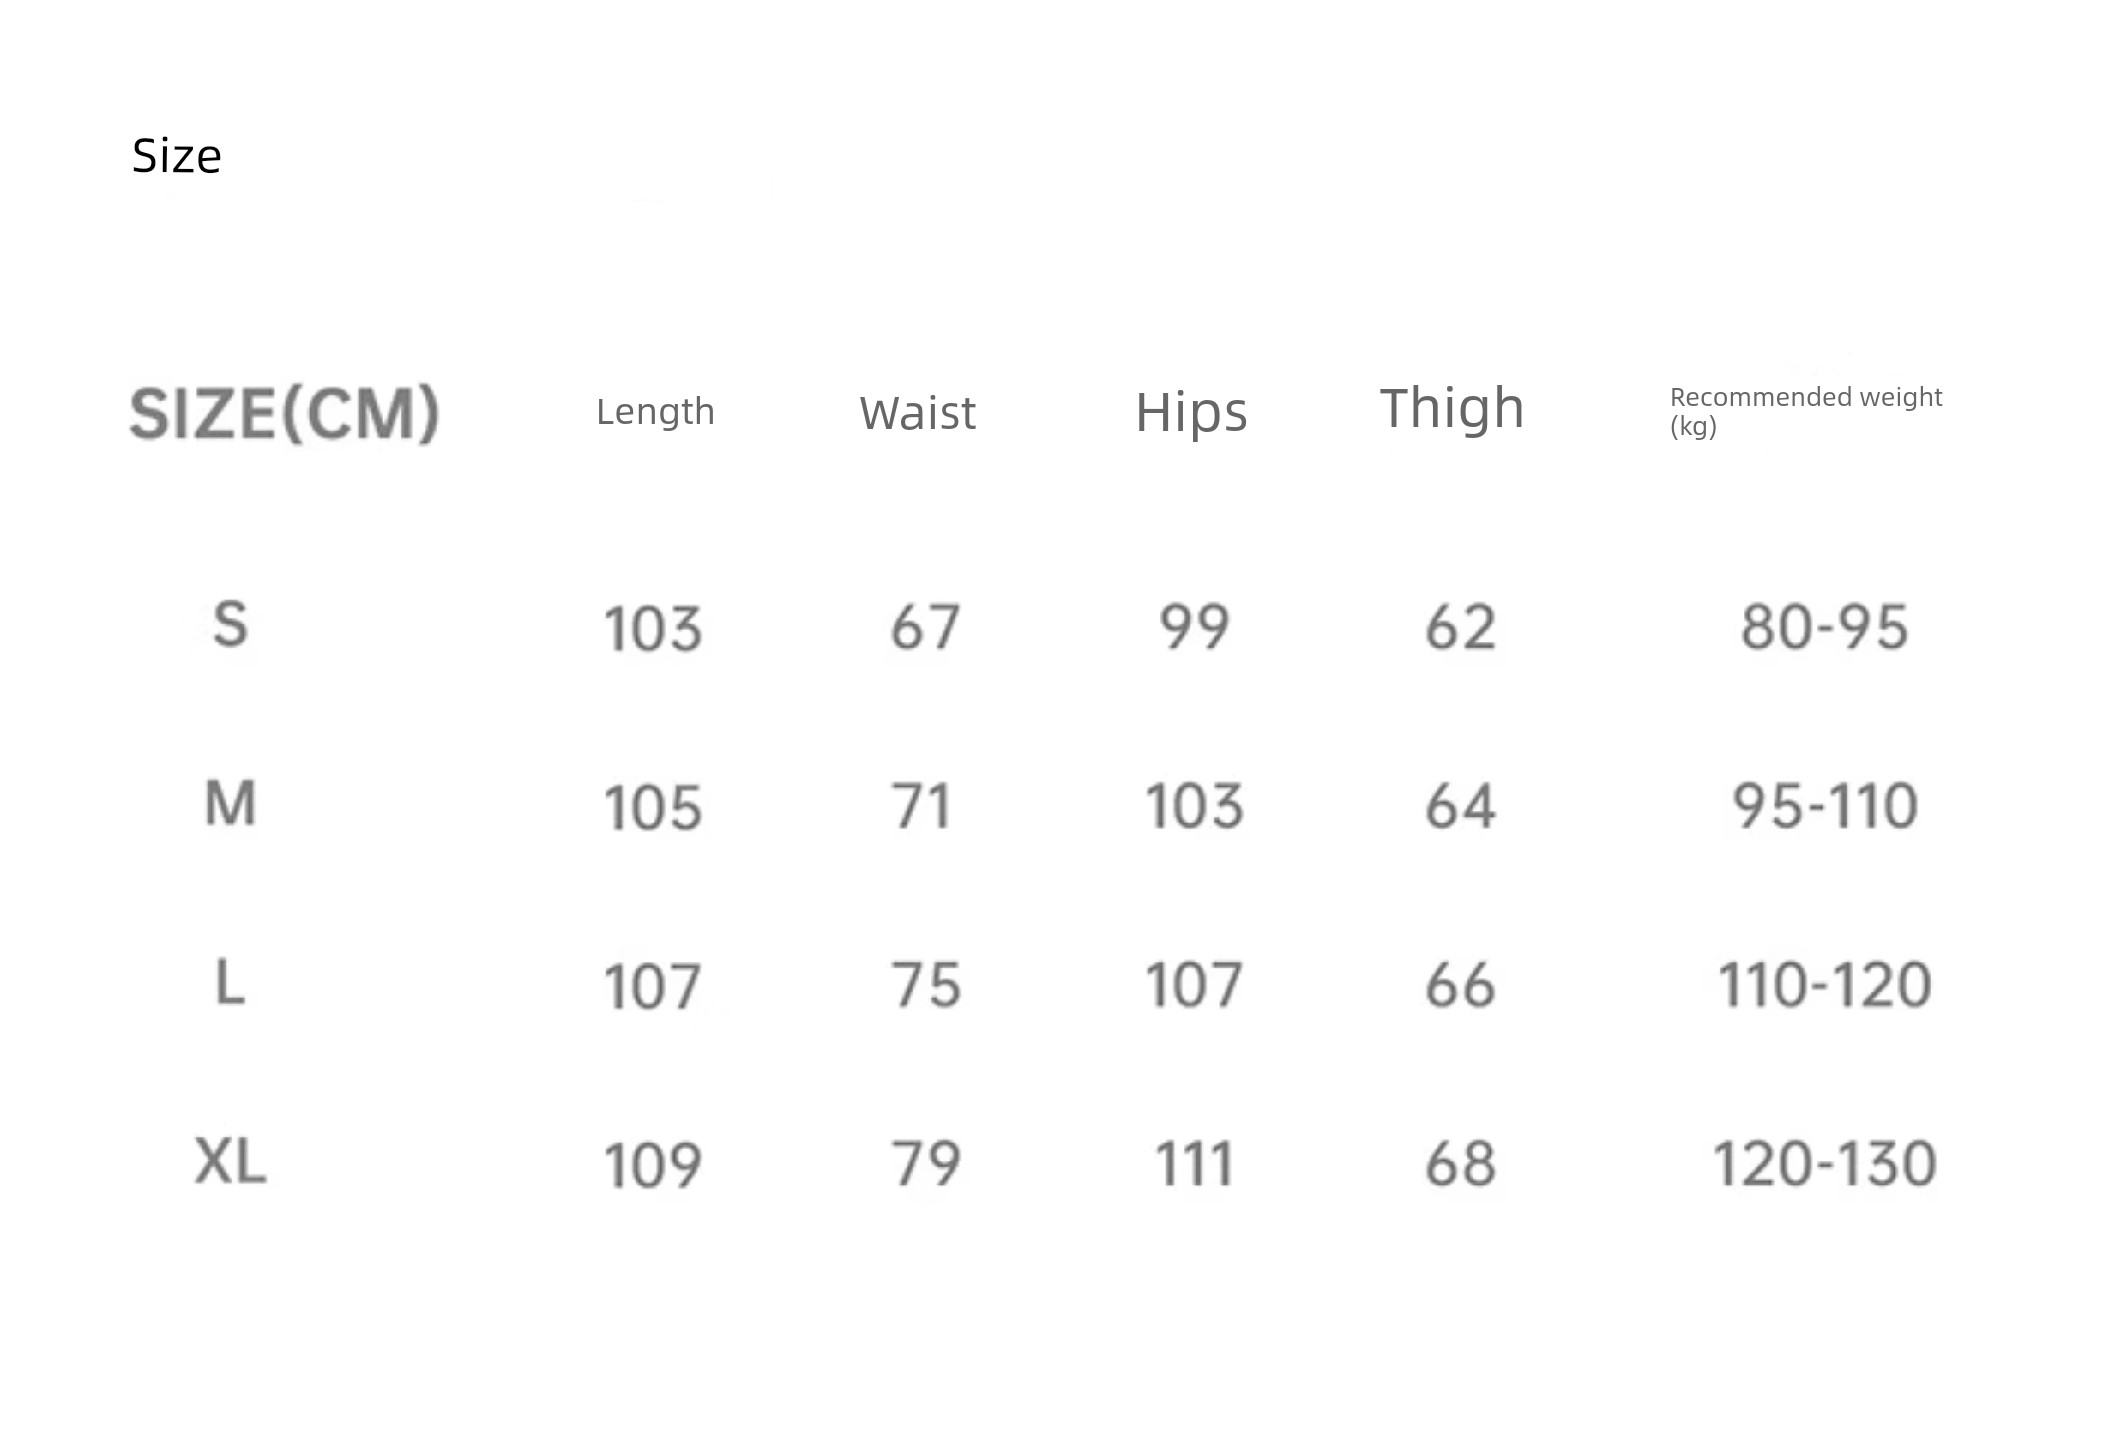Click the Size heading text
The width and height of the screenshot is (2127, 1441).
coord(177,157)
